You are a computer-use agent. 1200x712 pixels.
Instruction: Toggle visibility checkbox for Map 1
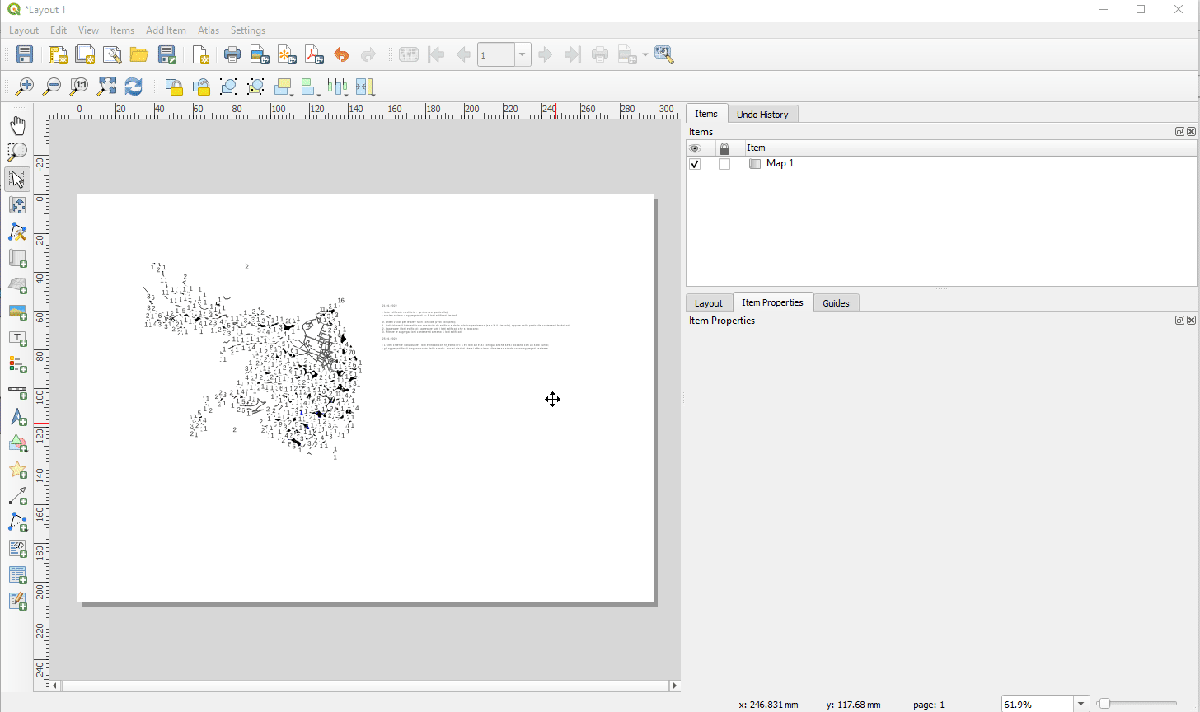695,164
